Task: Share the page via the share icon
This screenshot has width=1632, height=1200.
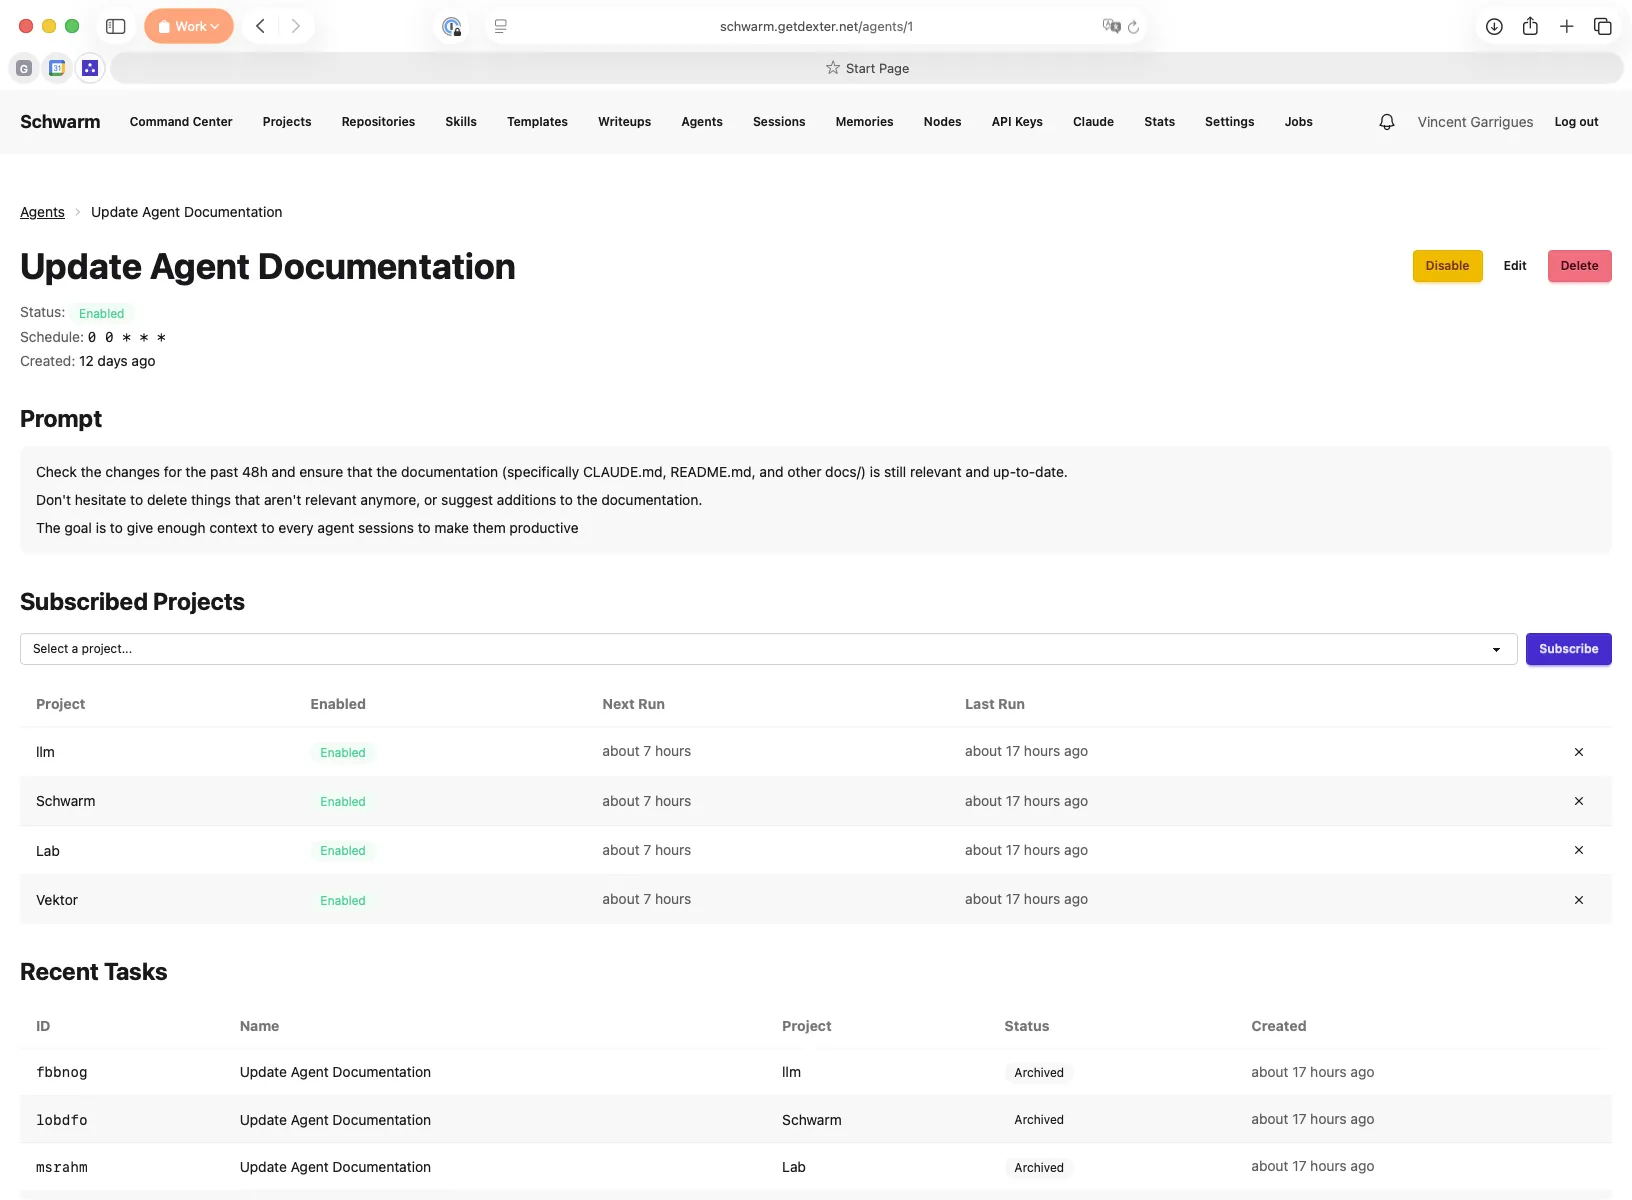Action: pos(1530,27)
